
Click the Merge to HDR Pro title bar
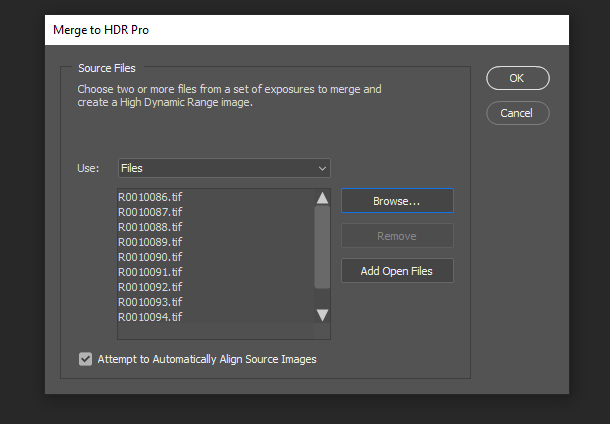click(x=300, y=30)
